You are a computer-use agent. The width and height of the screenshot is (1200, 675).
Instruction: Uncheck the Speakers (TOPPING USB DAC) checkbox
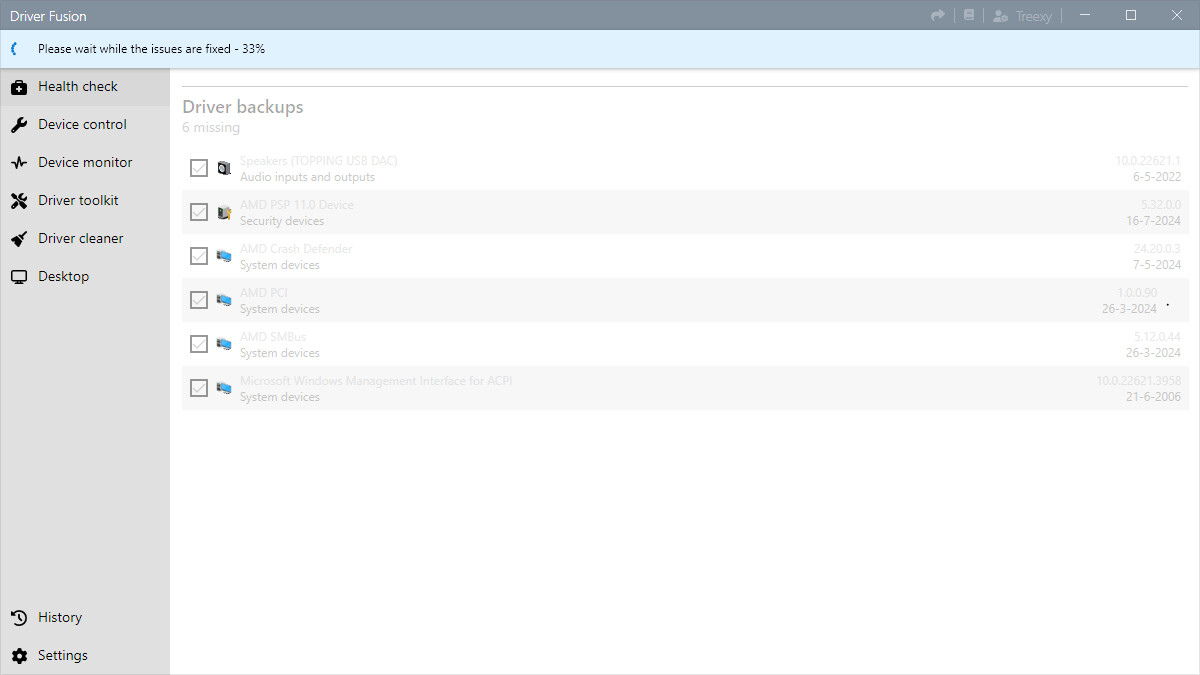[x=199, y=168]
